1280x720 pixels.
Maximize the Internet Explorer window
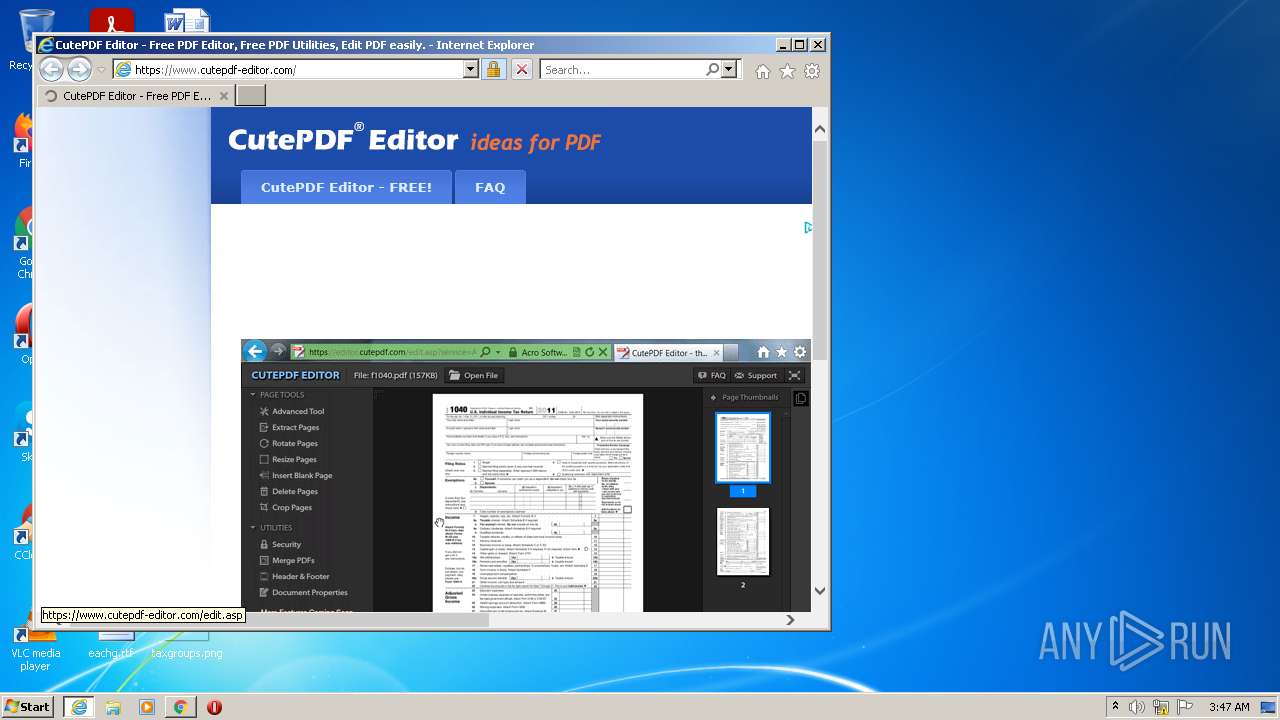[x=799, y=45]
